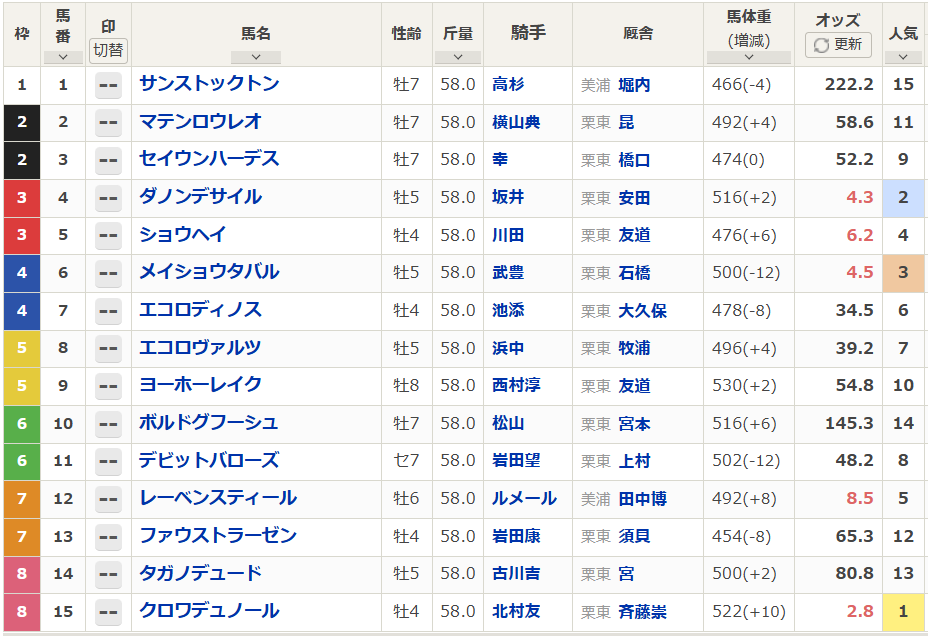The width and height of the screenshot is (928, 636).
Task: Open mark selector for ボルドグフーシュ
Action: pos(108,424)
